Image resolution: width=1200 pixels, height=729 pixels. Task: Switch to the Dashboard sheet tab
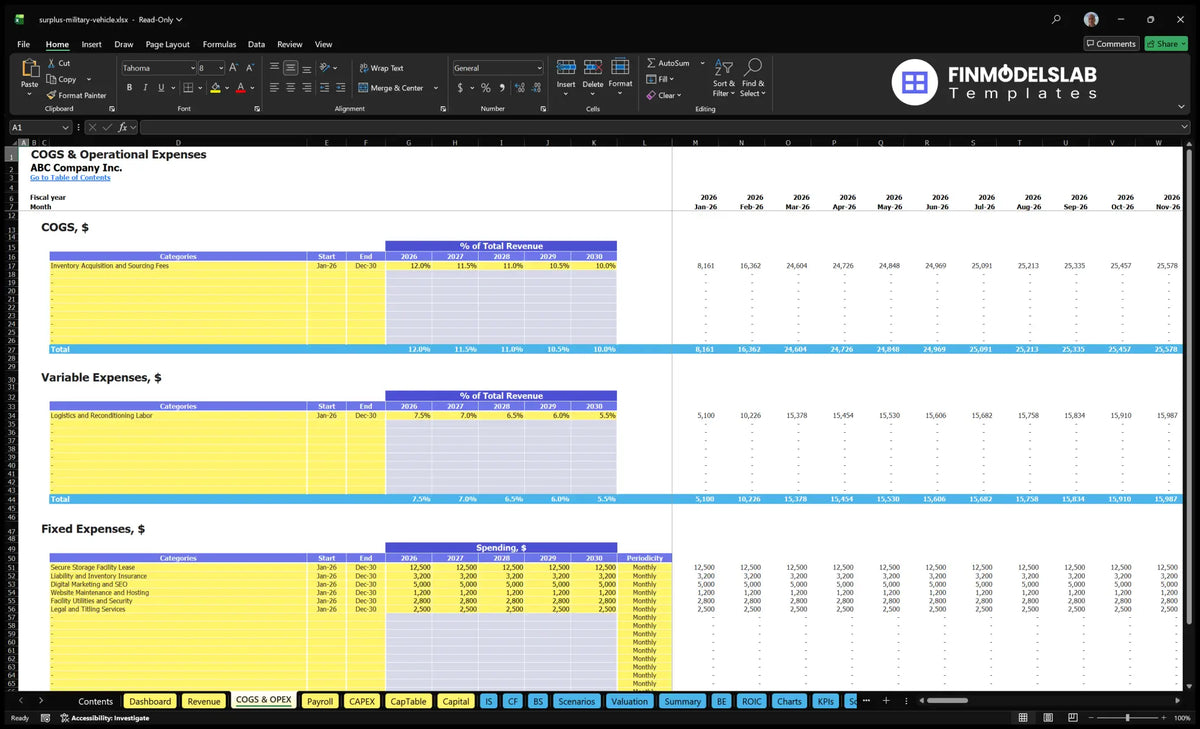[150, 701]
